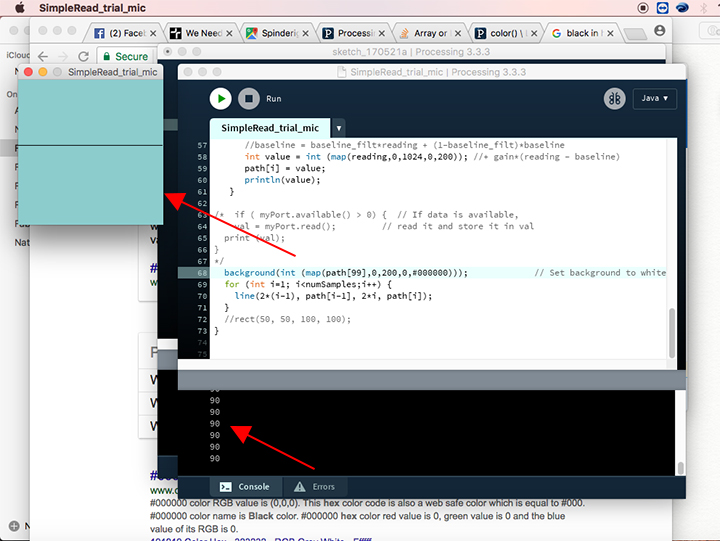The height and width of the screenshot is (541, 720).
Task: Open the Java mode dropdown
Action: click(x=654, y=98)
